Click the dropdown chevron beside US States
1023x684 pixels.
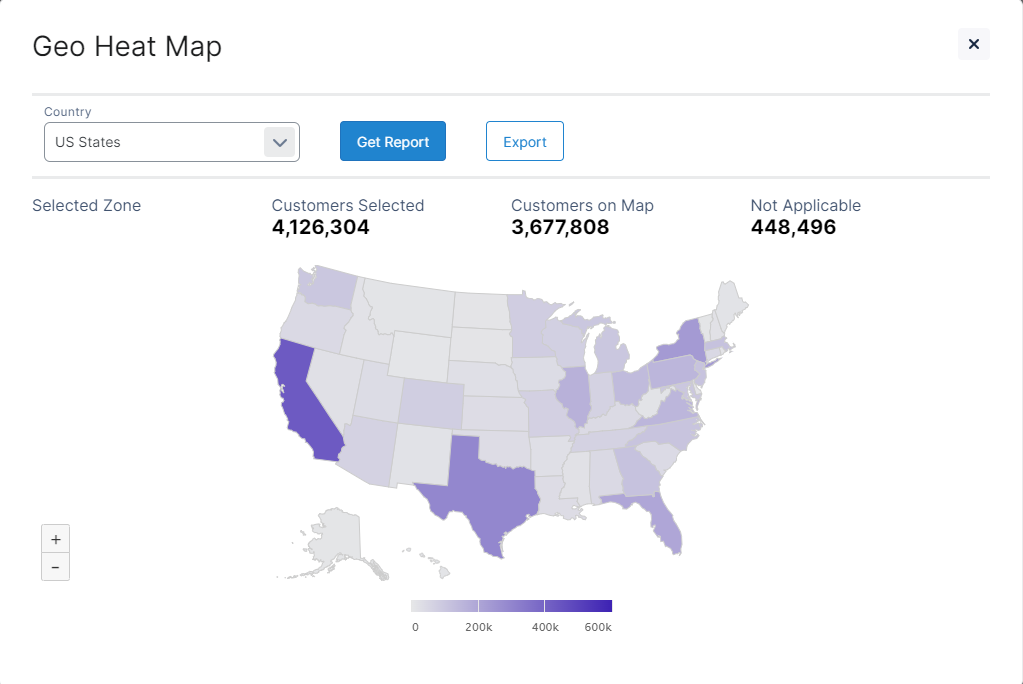pos(280,142)
